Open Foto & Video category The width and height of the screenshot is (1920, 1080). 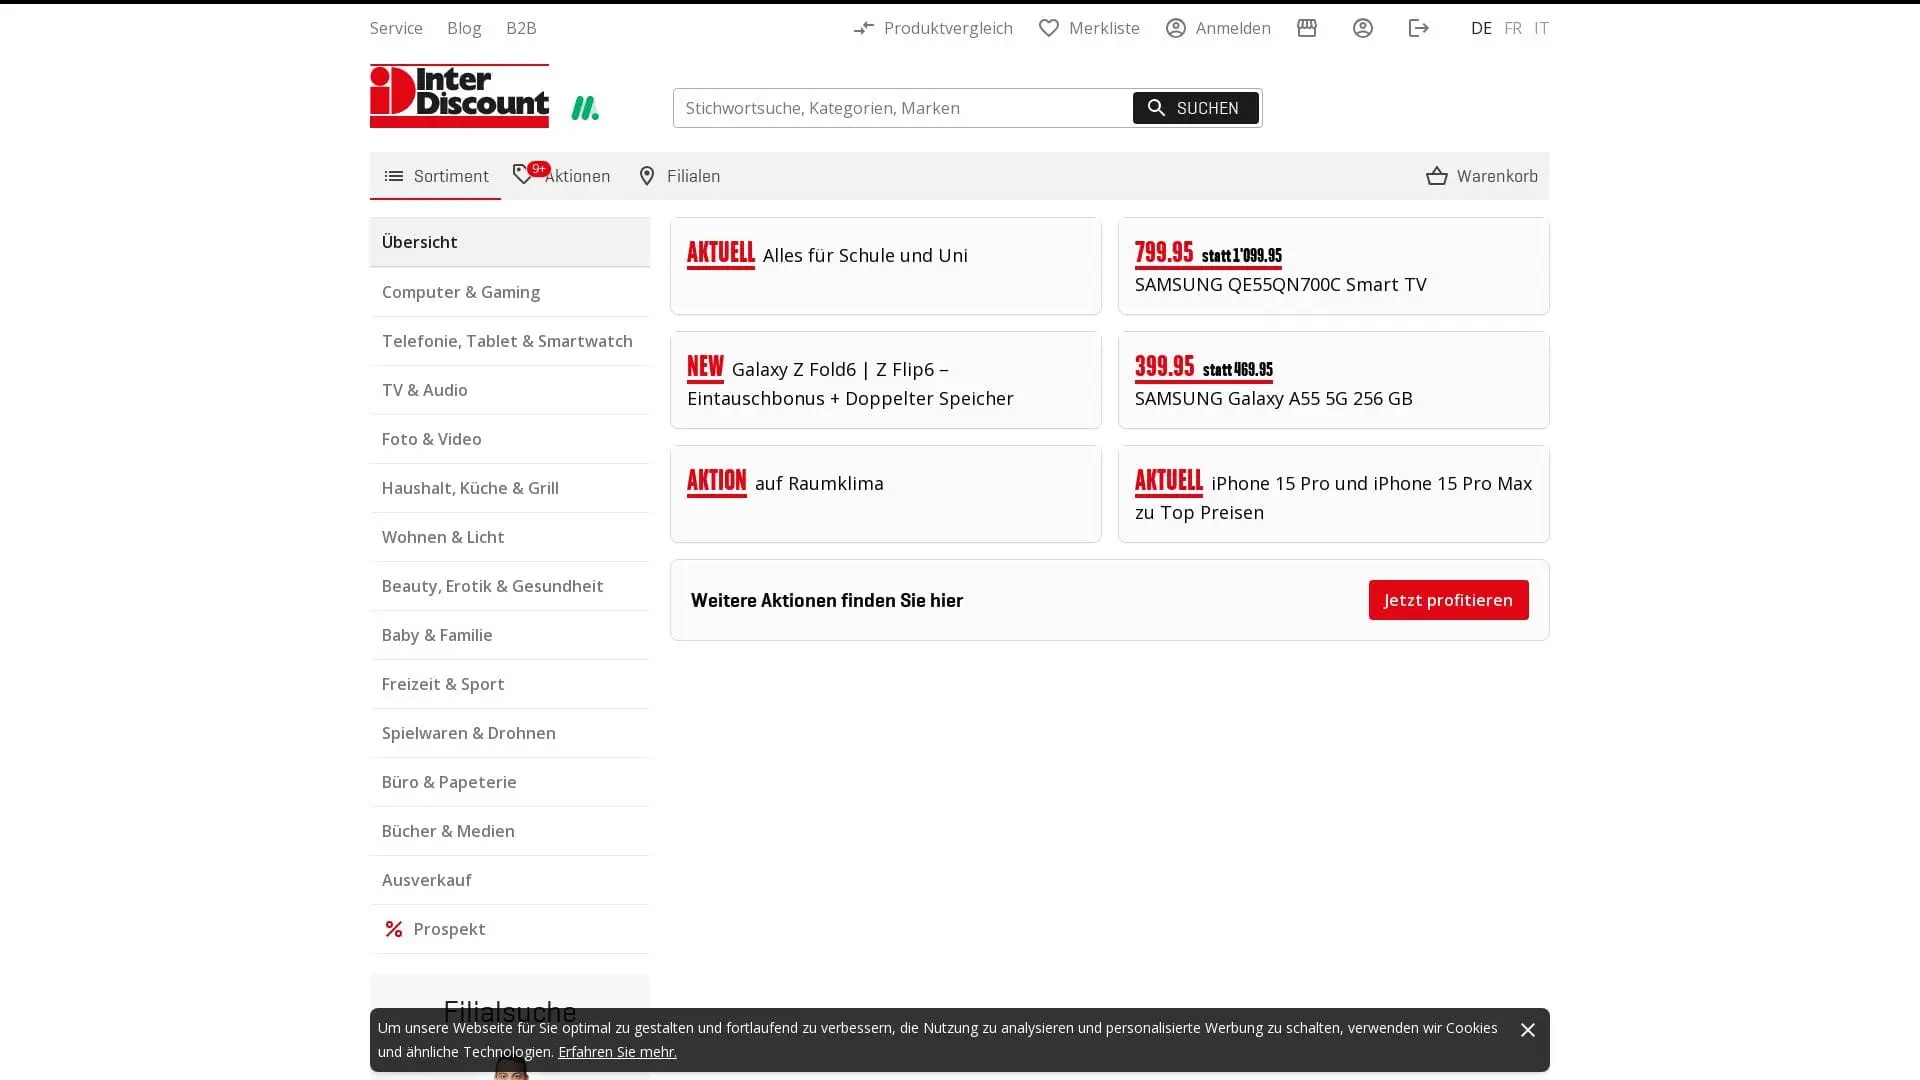[510, 439]
